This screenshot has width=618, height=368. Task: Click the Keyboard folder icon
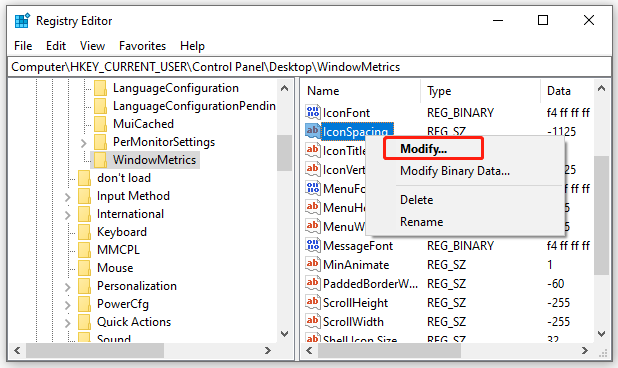[84, 232]
